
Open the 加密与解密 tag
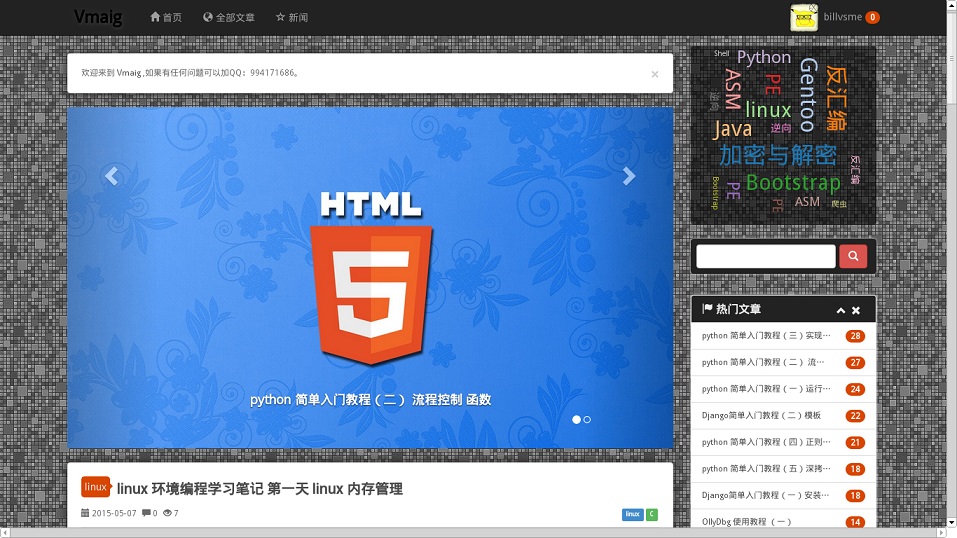(x=778, y=154)
